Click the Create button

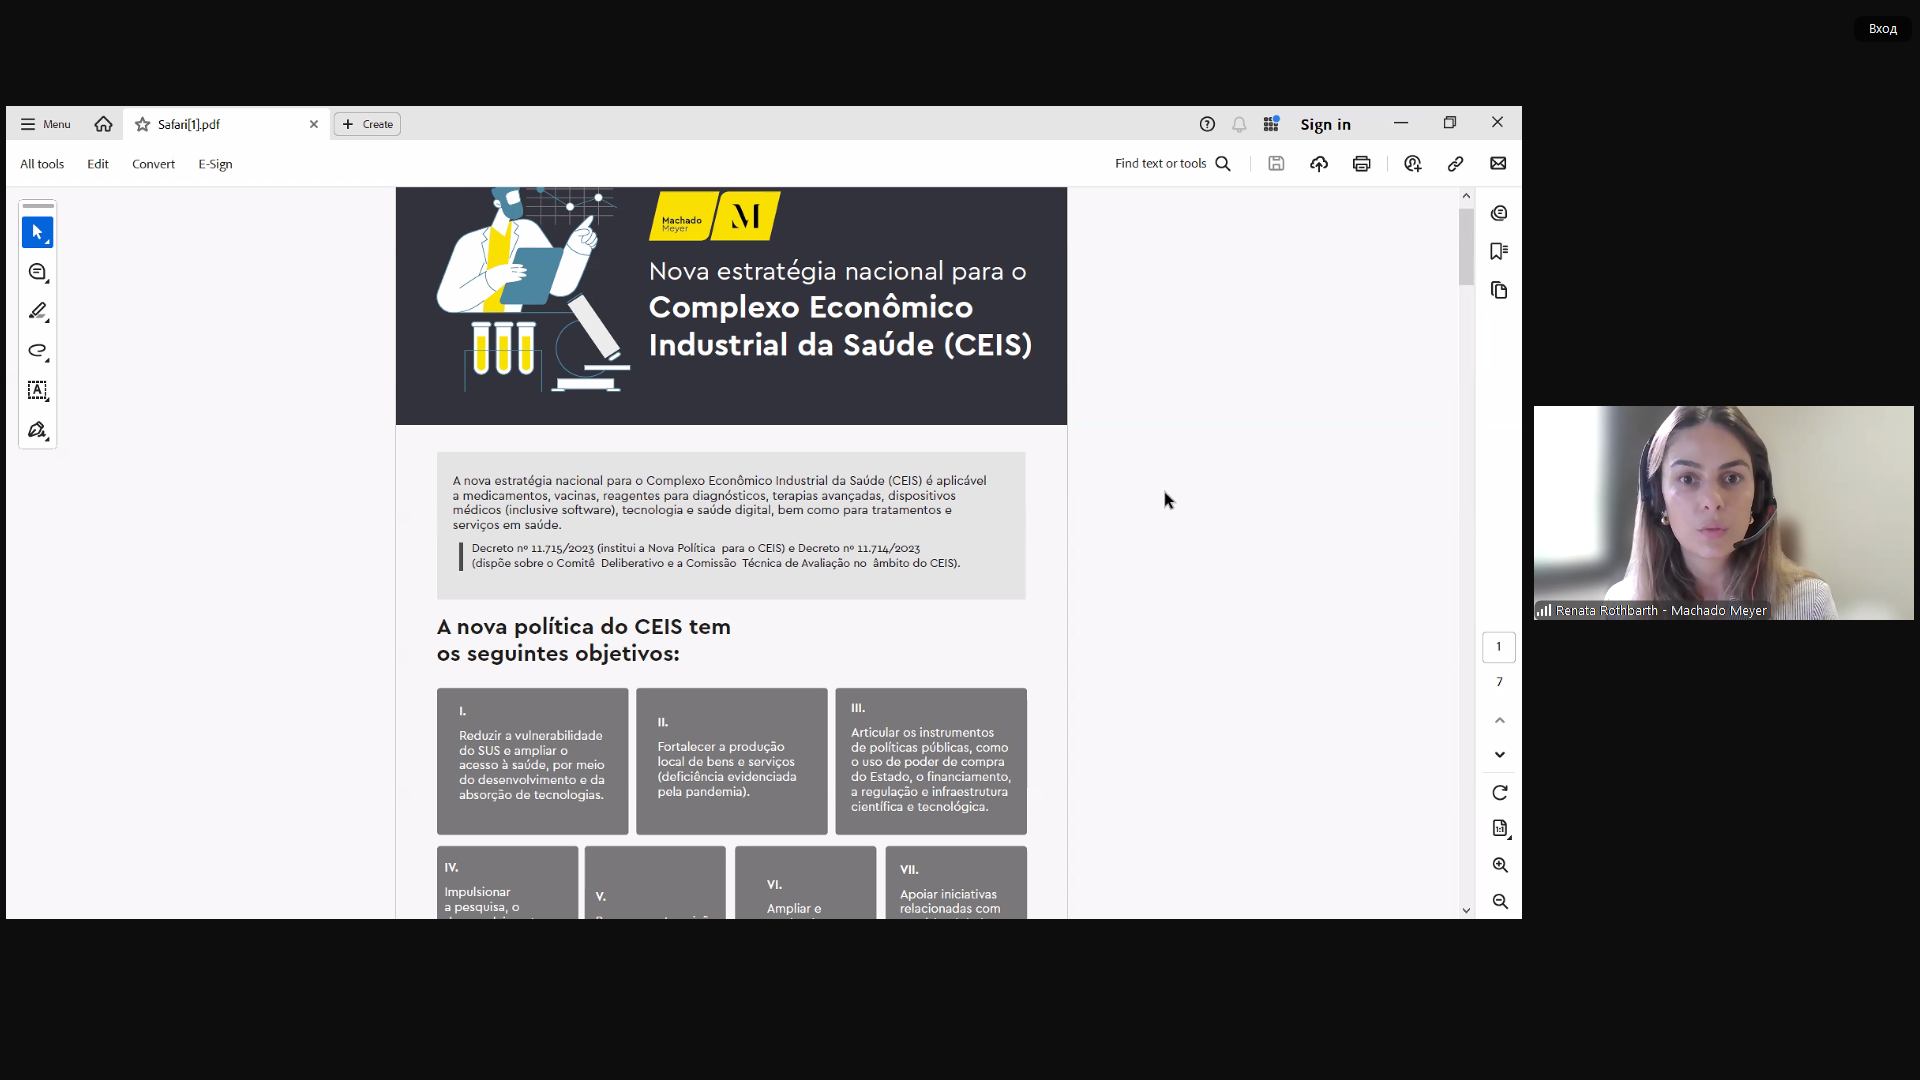[x=367, y=124]
